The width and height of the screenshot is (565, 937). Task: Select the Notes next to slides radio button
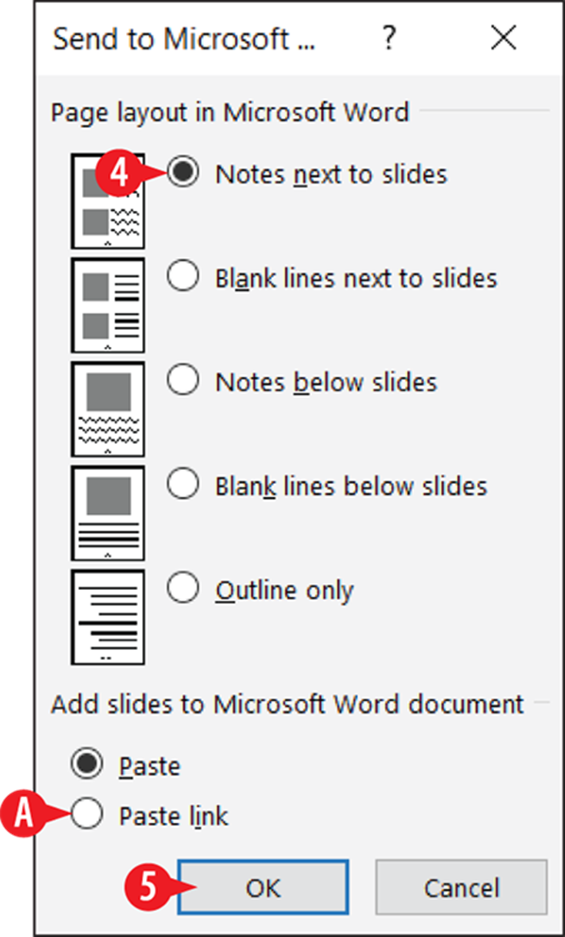click(x=182, y=173)
